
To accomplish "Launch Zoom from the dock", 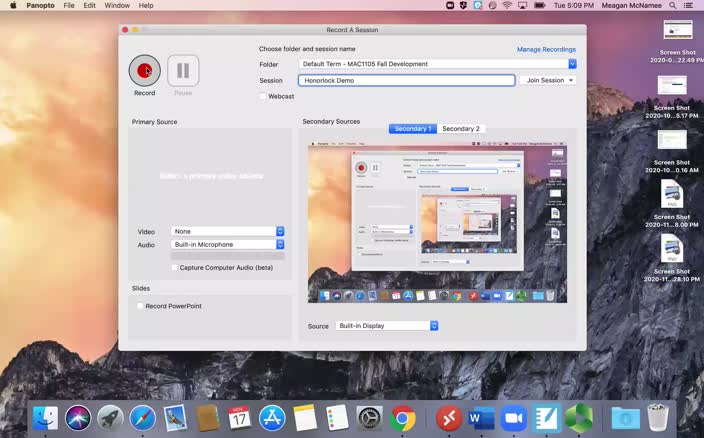I will (514, 418).
